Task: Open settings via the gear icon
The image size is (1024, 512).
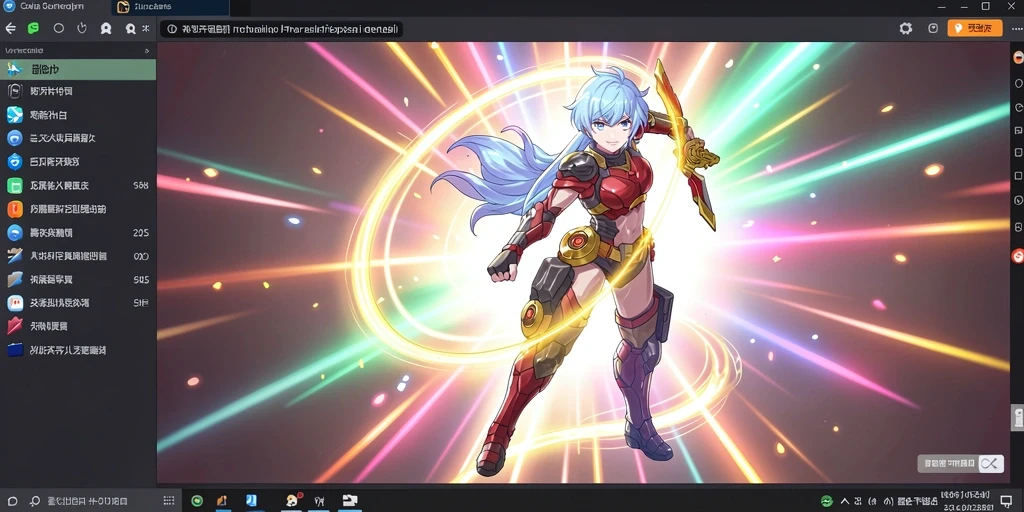Action: 905,28
